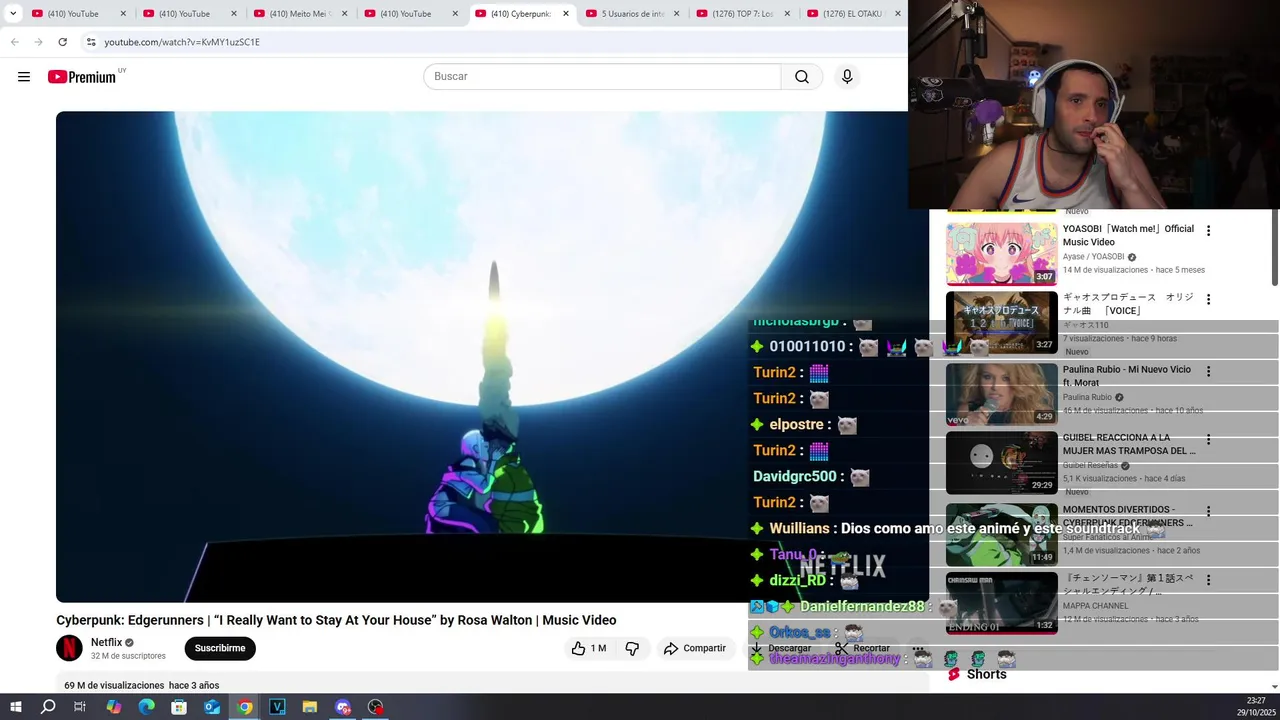Click the Descargar download button
The image size is (1280, 720).
[781, 648]
